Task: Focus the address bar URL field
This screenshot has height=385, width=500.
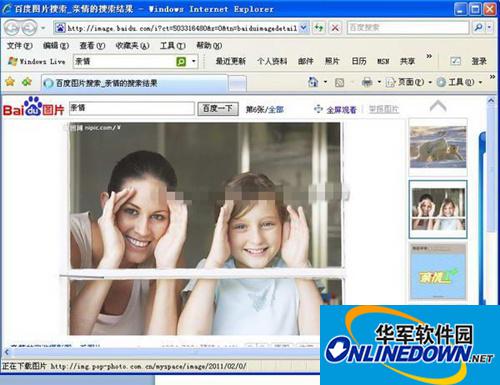Action: tap(182, 28)
